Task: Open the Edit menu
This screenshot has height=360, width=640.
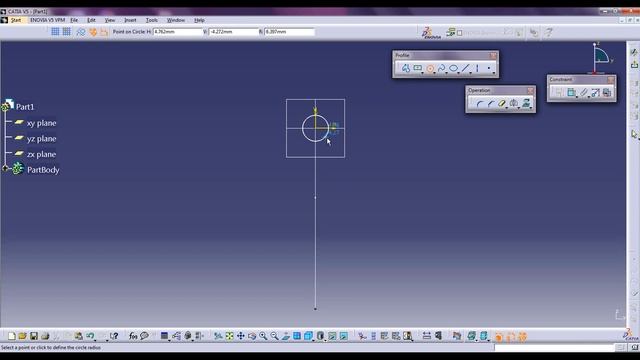Action: tap(91, 20)
